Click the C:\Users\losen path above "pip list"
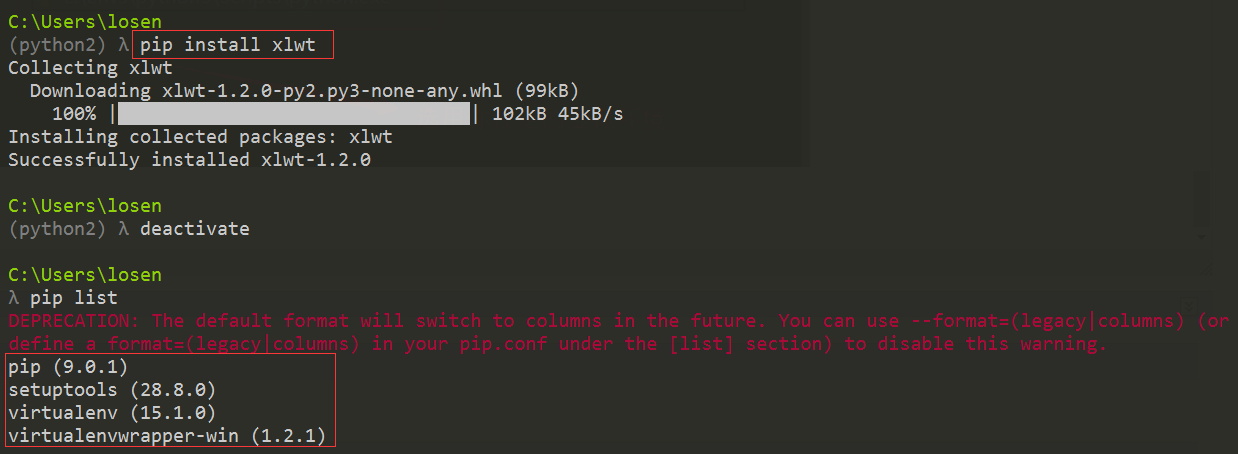The height and width of the screenshot is (454, 1238). (84, 275)
